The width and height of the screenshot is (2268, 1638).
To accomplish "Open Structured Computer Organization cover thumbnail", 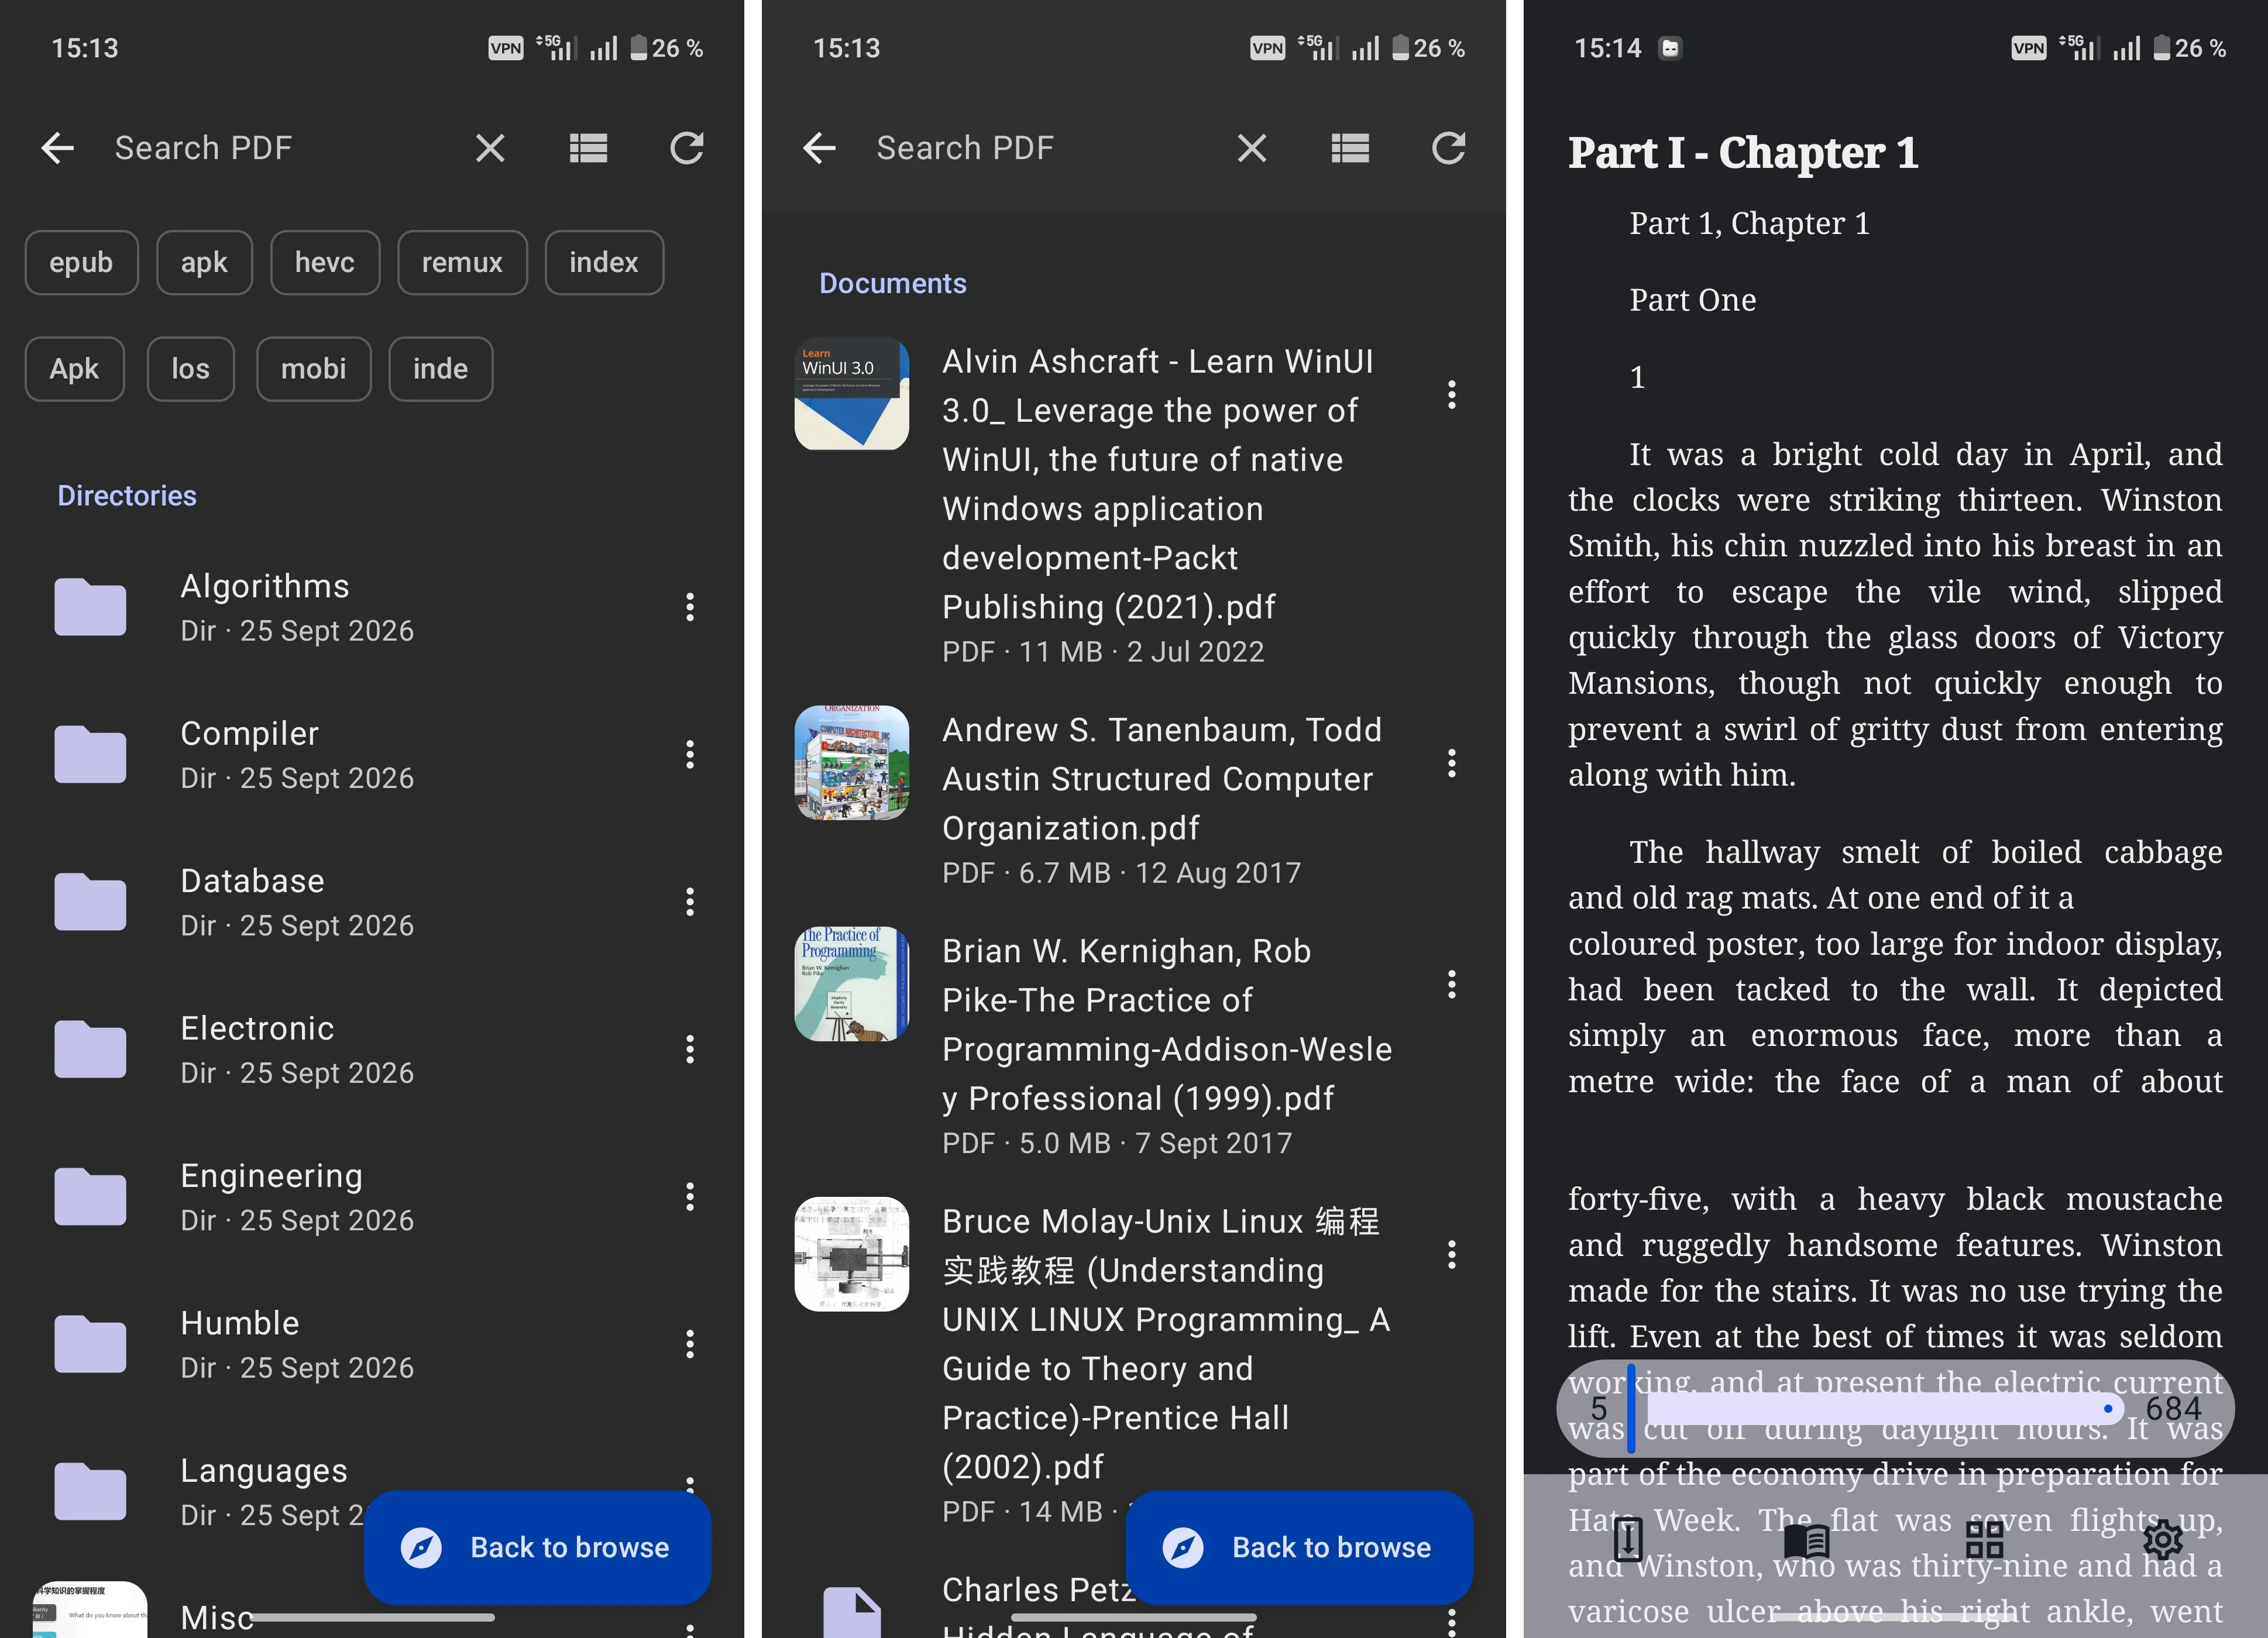I will [x=852, y=763].
